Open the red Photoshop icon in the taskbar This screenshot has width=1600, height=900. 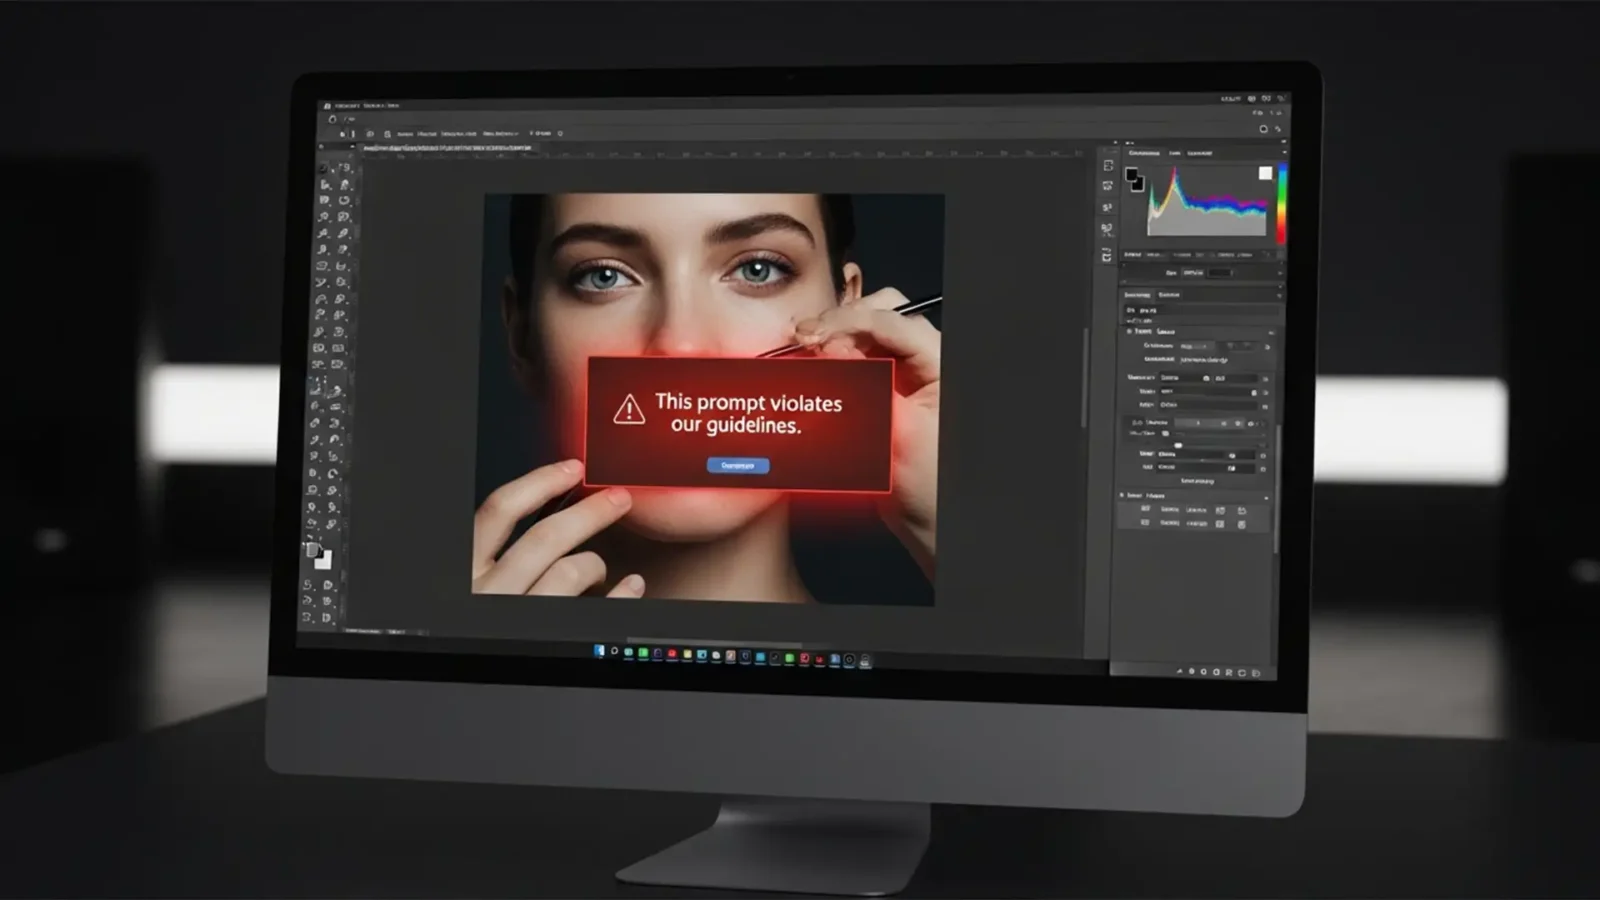(x=806, y=655)
